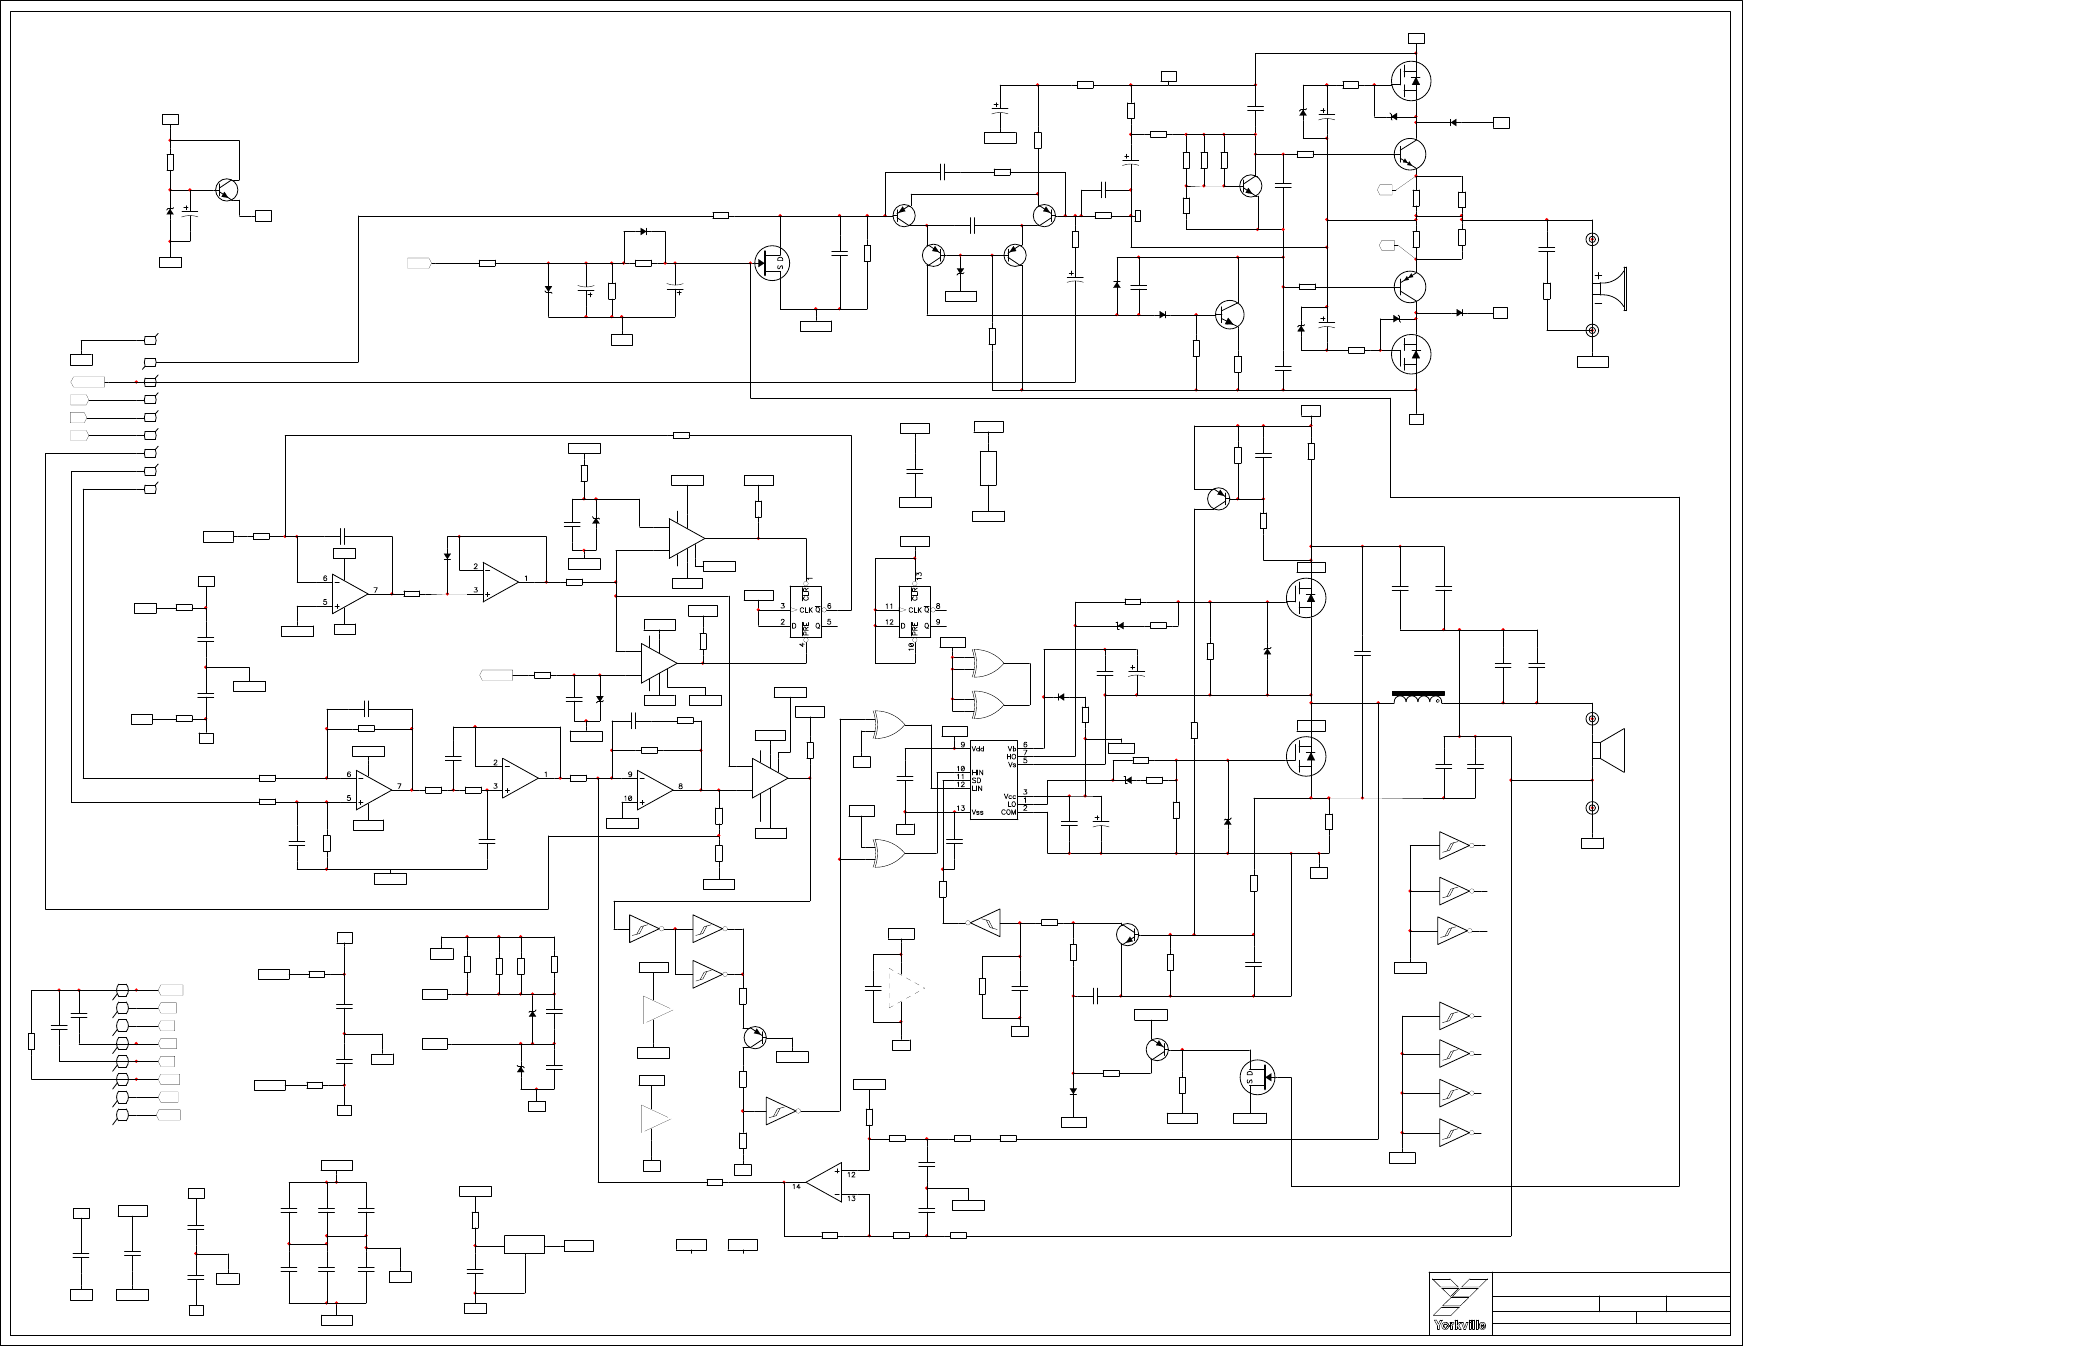Select the right transistor of the differential pair

coord(1044,215)
